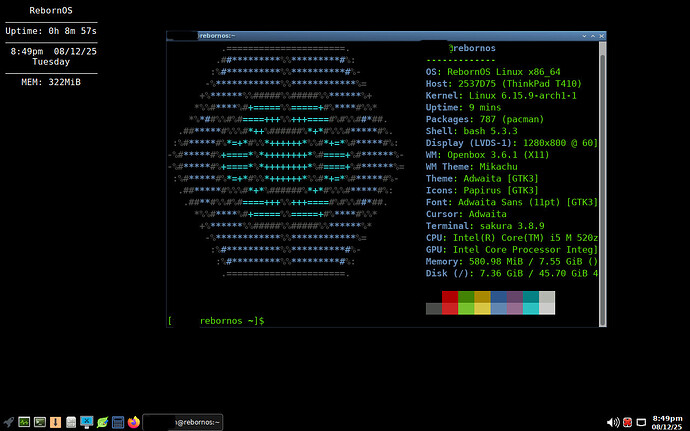Click the 'Packages: 787 (pacman)' line
Image resolution: width=690 pixels, height=431 pixels.
(484, 119)
